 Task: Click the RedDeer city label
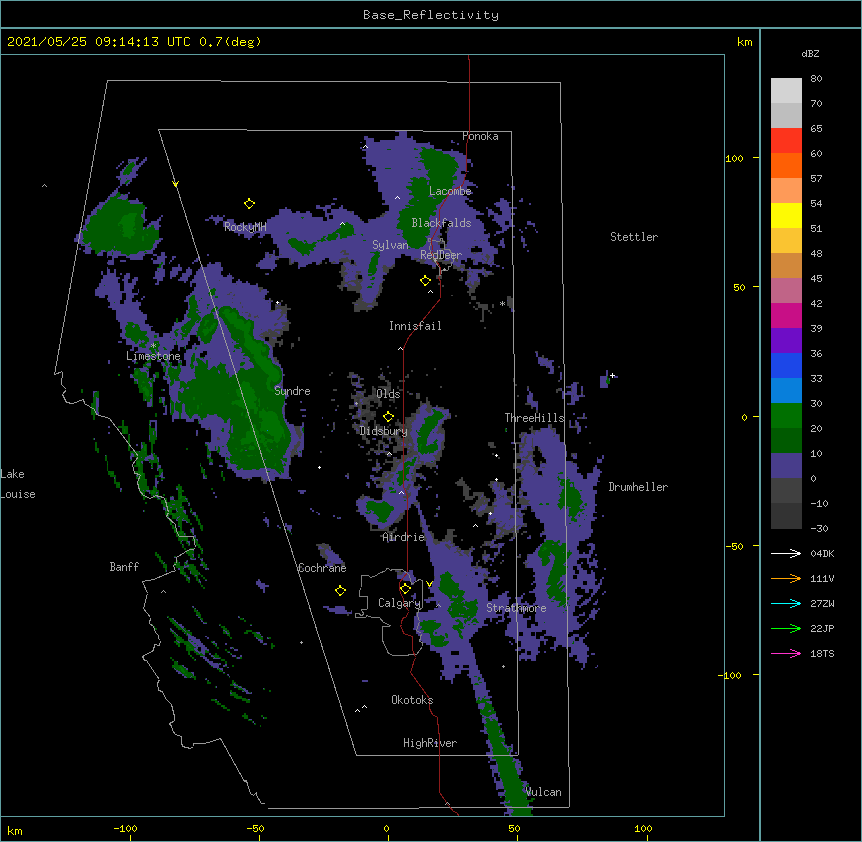[x=441, y=255]
